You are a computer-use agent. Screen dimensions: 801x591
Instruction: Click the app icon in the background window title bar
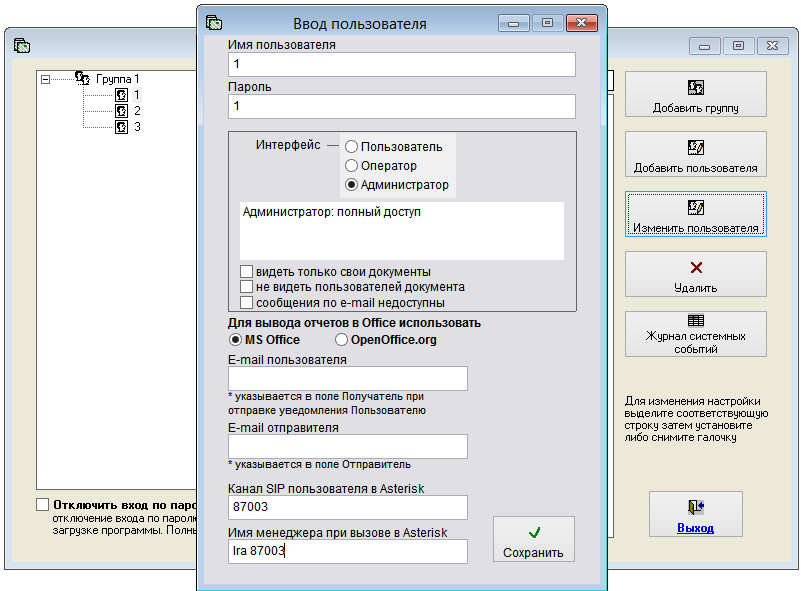(x=22, y=46)
